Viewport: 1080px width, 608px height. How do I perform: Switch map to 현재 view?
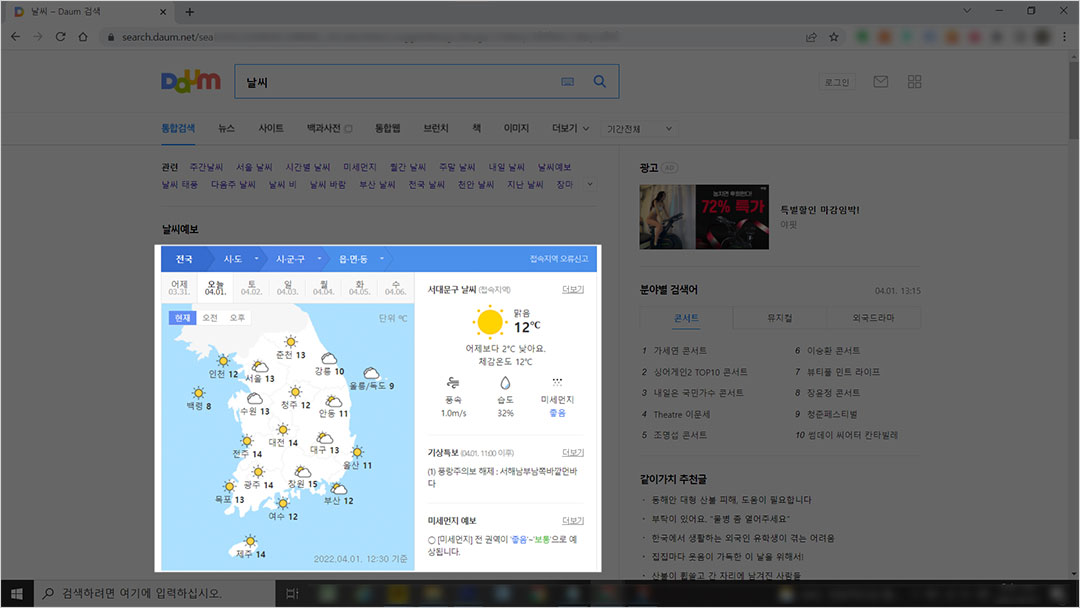[x=182, y=317]
